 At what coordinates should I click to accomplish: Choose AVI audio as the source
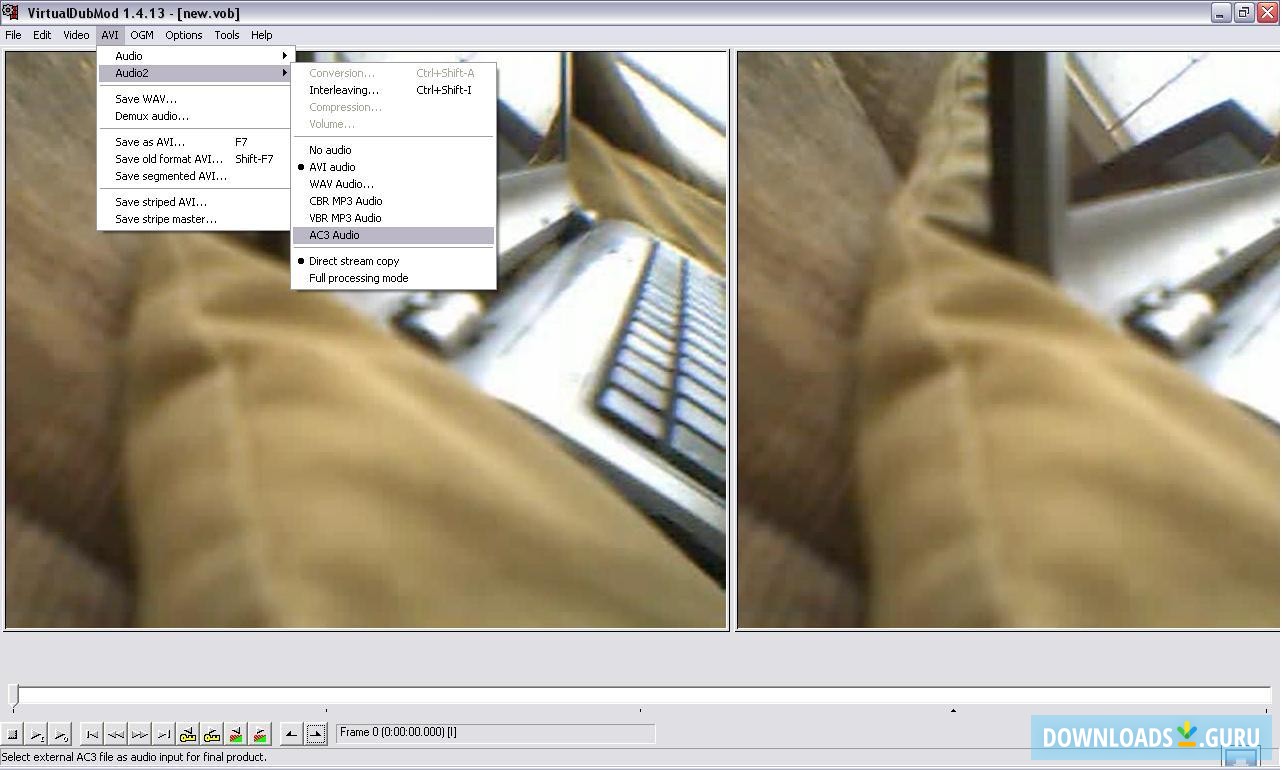394,167
